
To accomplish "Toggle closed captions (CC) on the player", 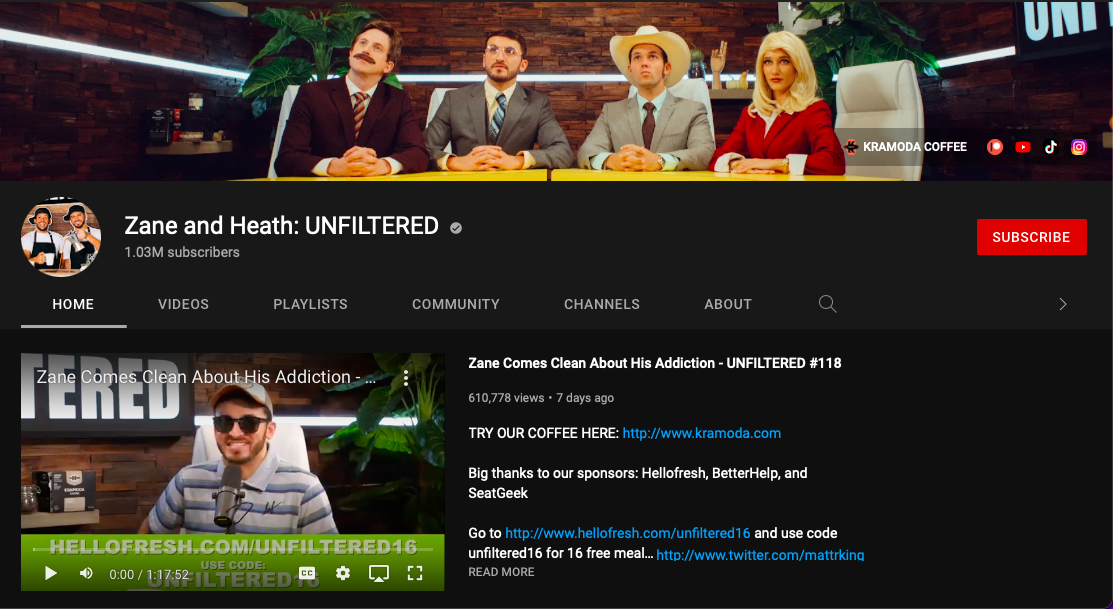I will click(307, 573).
